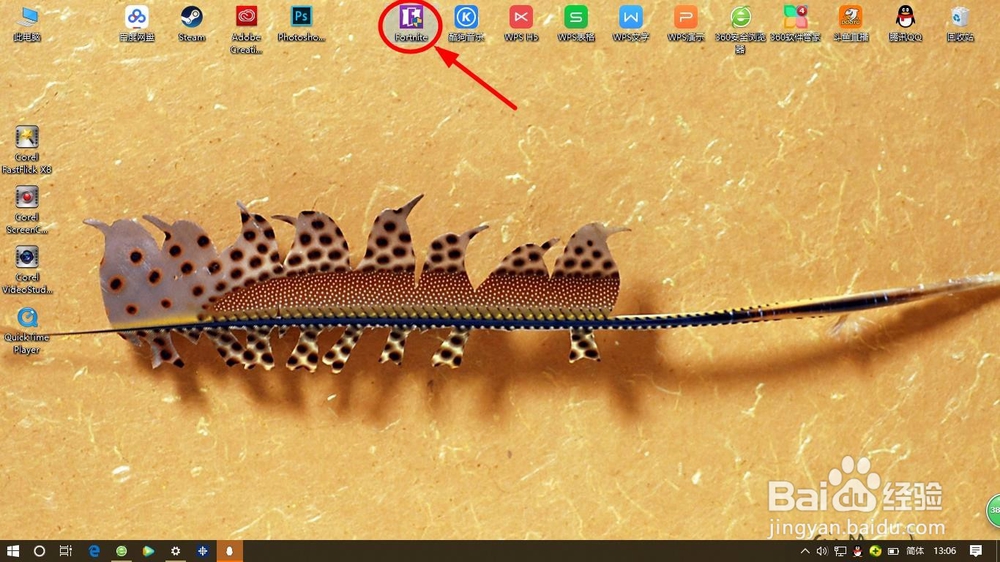Open the red tray icon beside network

click(x=858, y=551)
